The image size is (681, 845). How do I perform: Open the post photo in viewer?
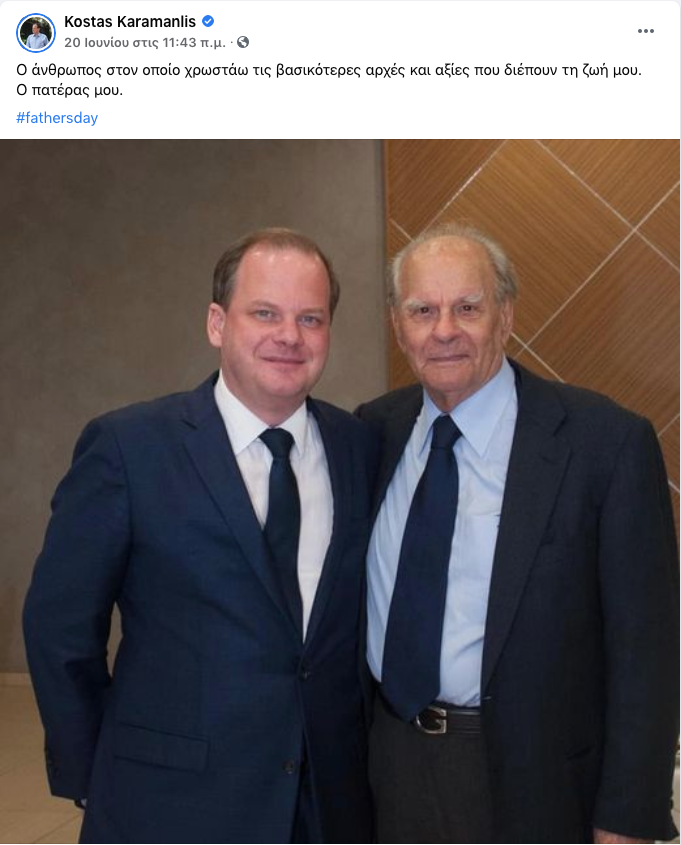(340, 491)
